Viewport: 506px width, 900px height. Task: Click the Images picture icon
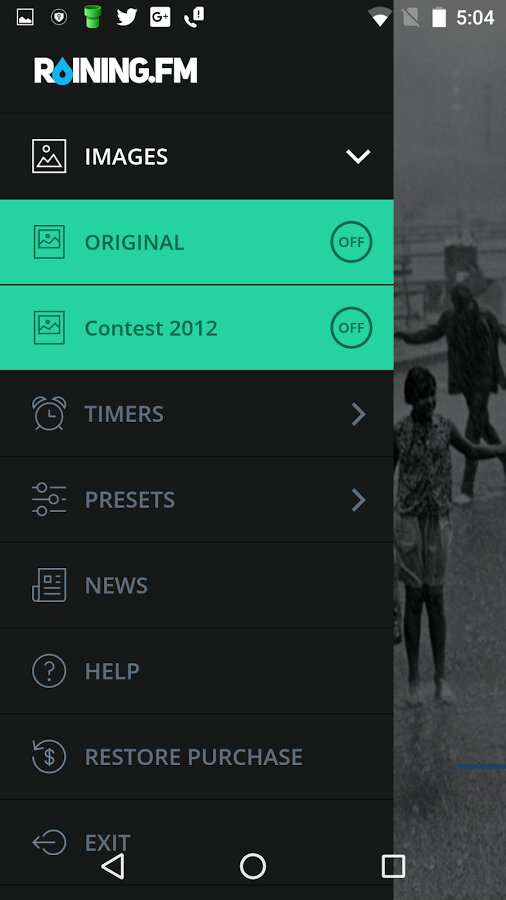[x=49, y=156]
